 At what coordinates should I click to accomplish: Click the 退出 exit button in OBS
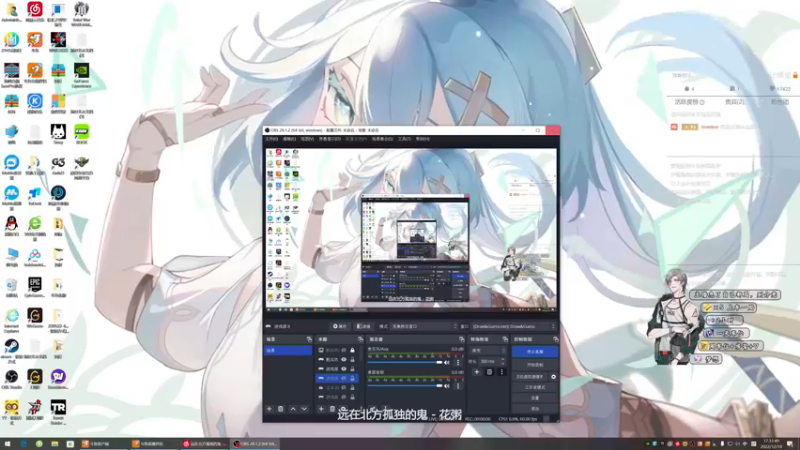(x=535, y=409)
